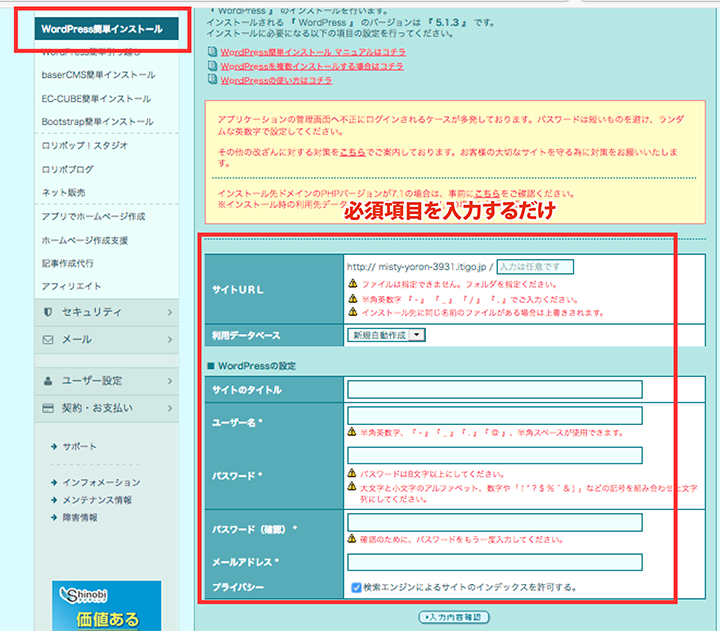Screen dimensions: 720x631
Task: Click the パスワード（確認） input field
Action: pyautogui.click(x=495, y=523)
